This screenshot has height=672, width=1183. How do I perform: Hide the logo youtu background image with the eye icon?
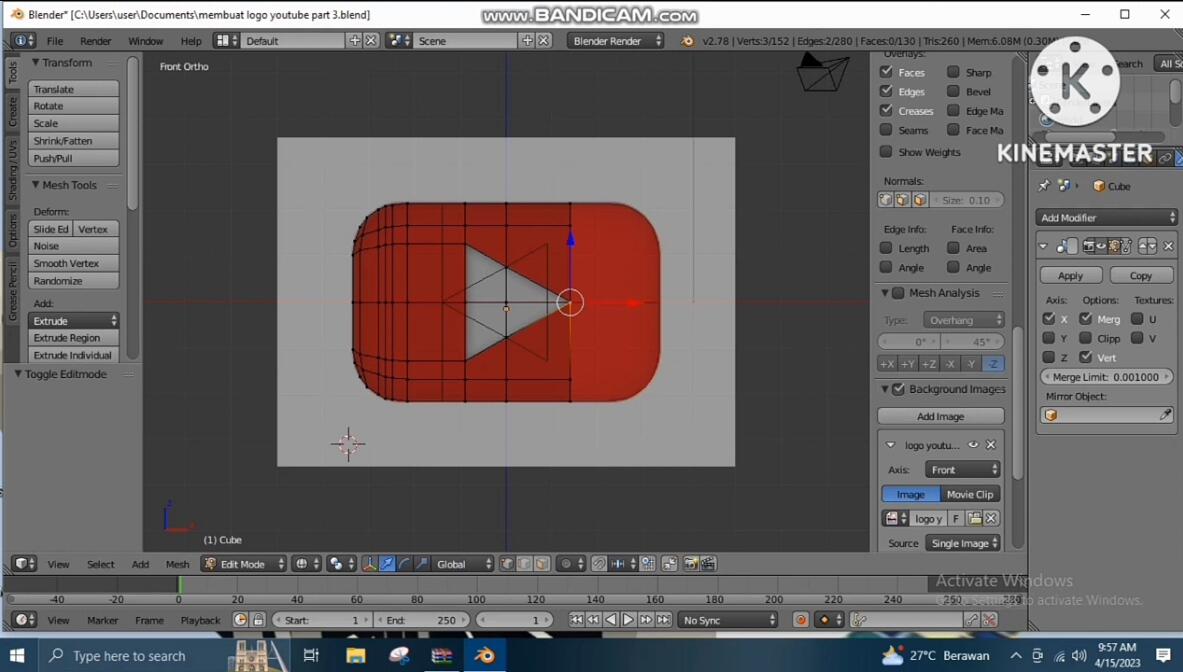[973, 445]
